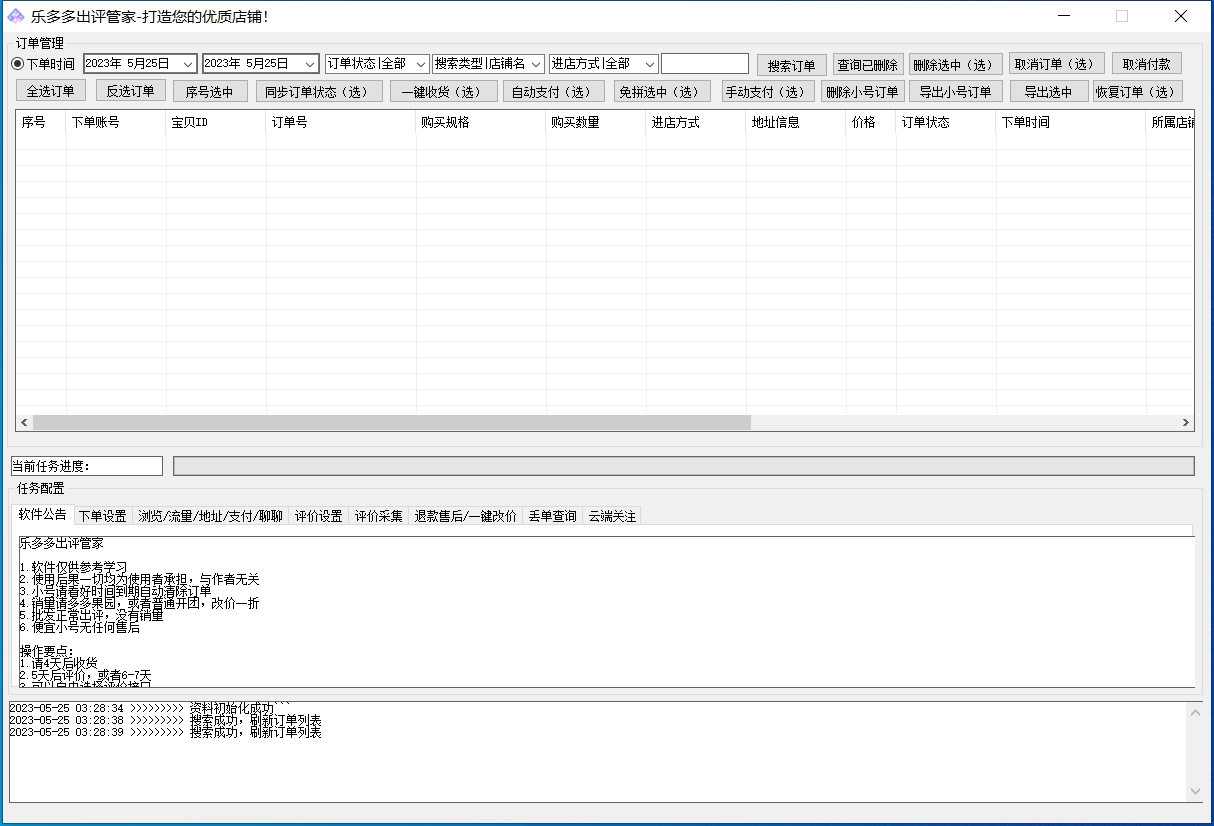Open the end date picker dropdown
This screenshot has height=826, width=1214.
pos(309,64)
